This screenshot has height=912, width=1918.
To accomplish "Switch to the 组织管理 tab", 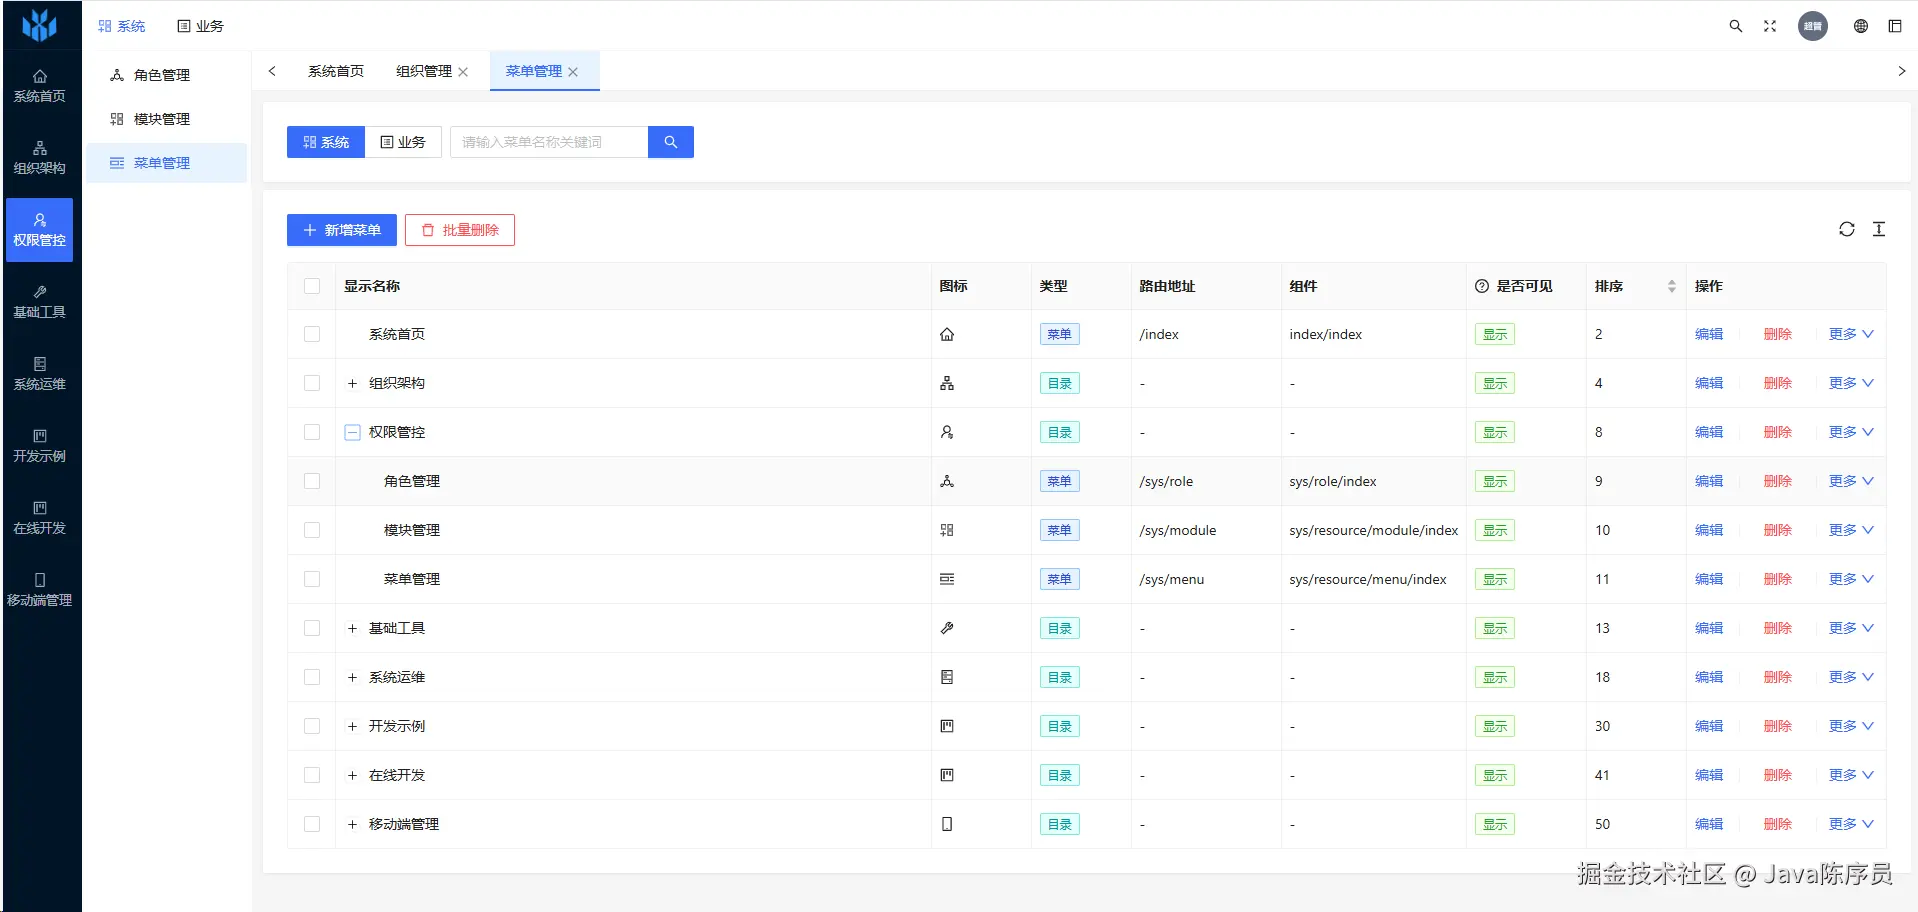I will point(424,71).
